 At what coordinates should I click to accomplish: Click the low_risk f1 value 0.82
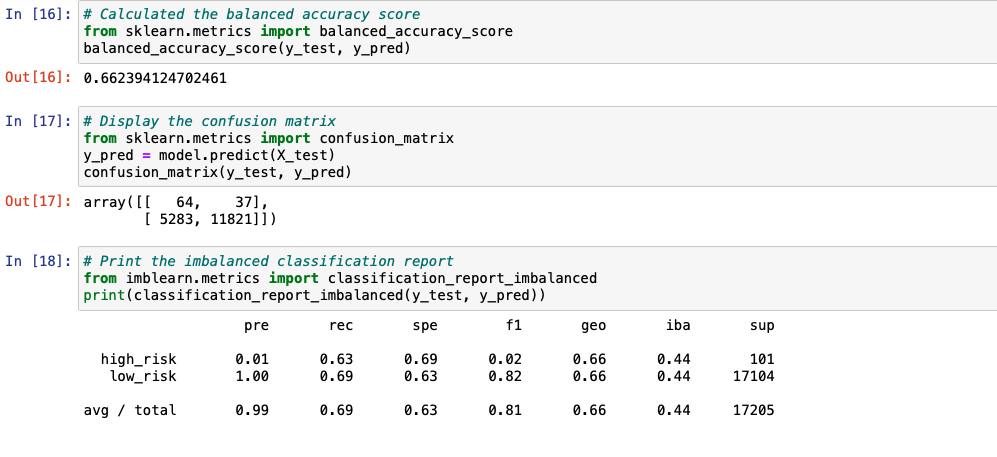[505, 376]
